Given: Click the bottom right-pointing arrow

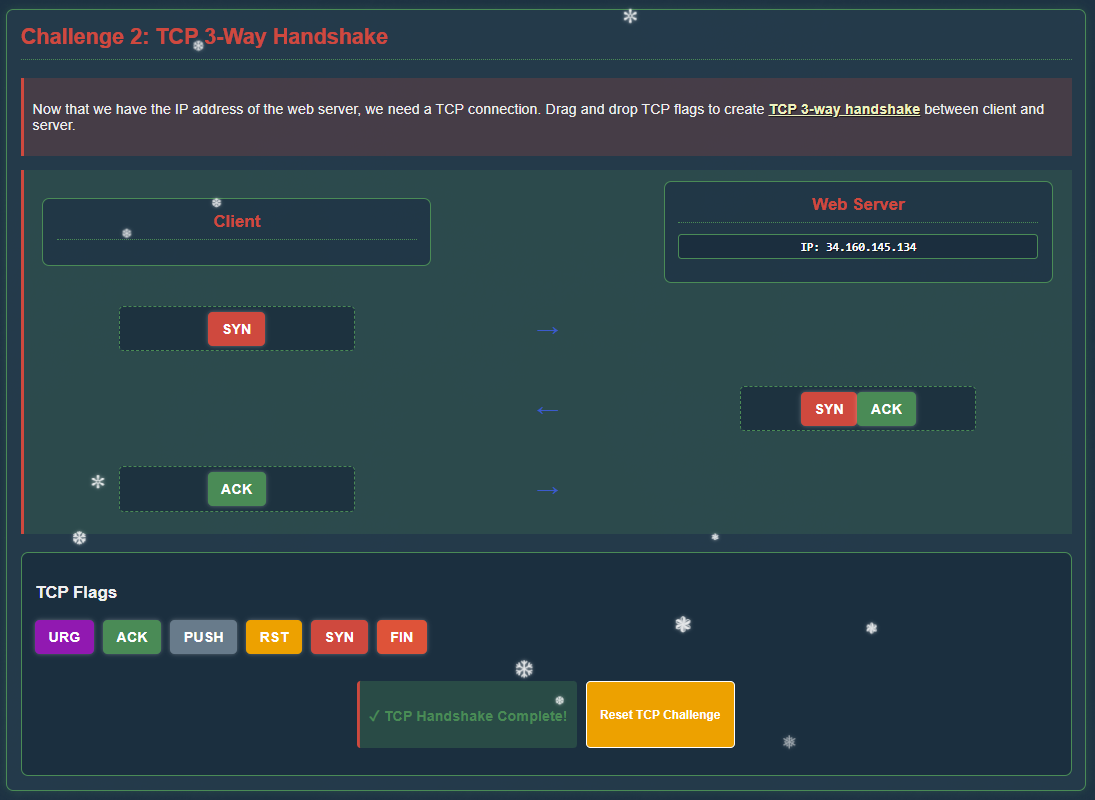Looking at the screenshot, I should pos(547,490).
